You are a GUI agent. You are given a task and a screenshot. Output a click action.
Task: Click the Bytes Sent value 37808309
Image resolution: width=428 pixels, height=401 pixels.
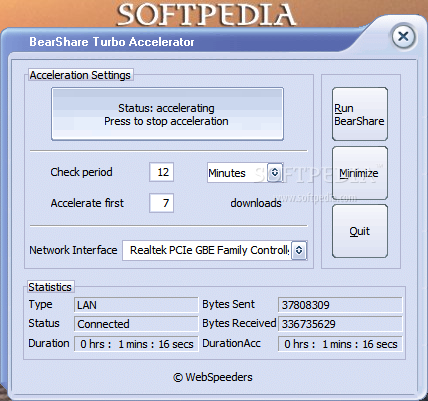pyautogui.click(x=340, y=305)
